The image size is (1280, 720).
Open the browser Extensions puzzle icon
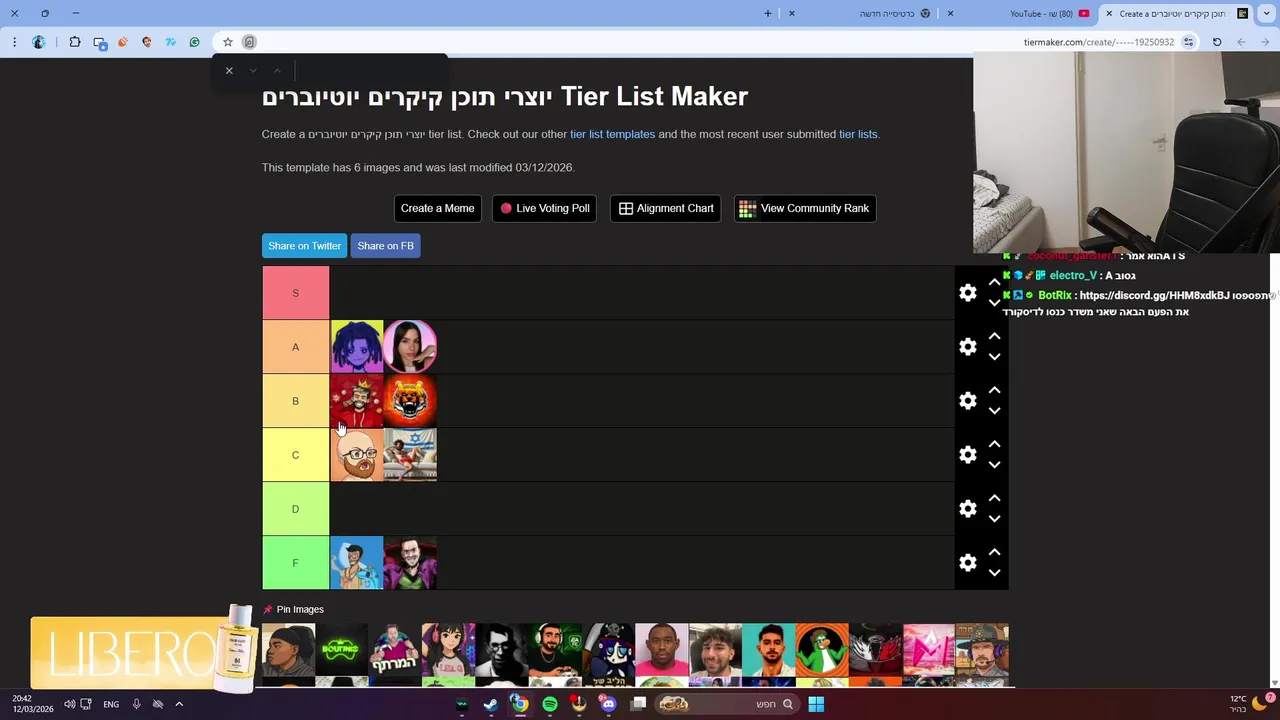click(75, 42)
